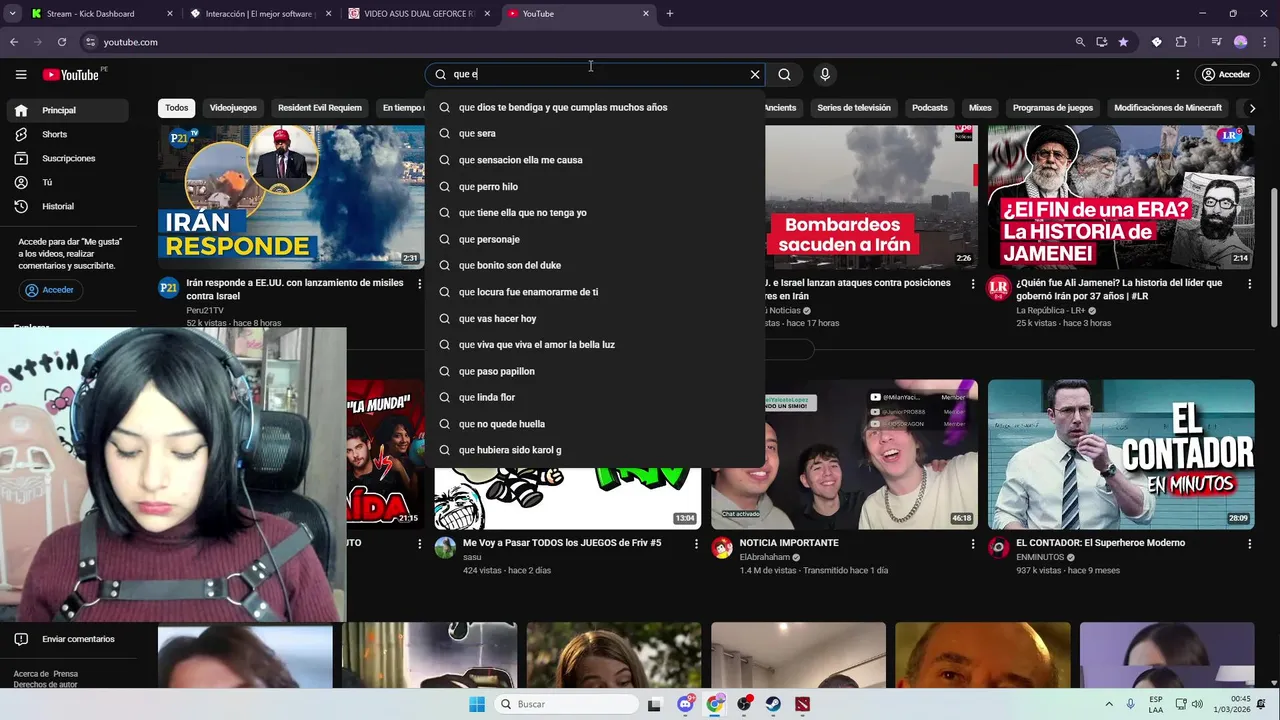Choose suggestion 'que linda flor'

[x=595, y=397]
